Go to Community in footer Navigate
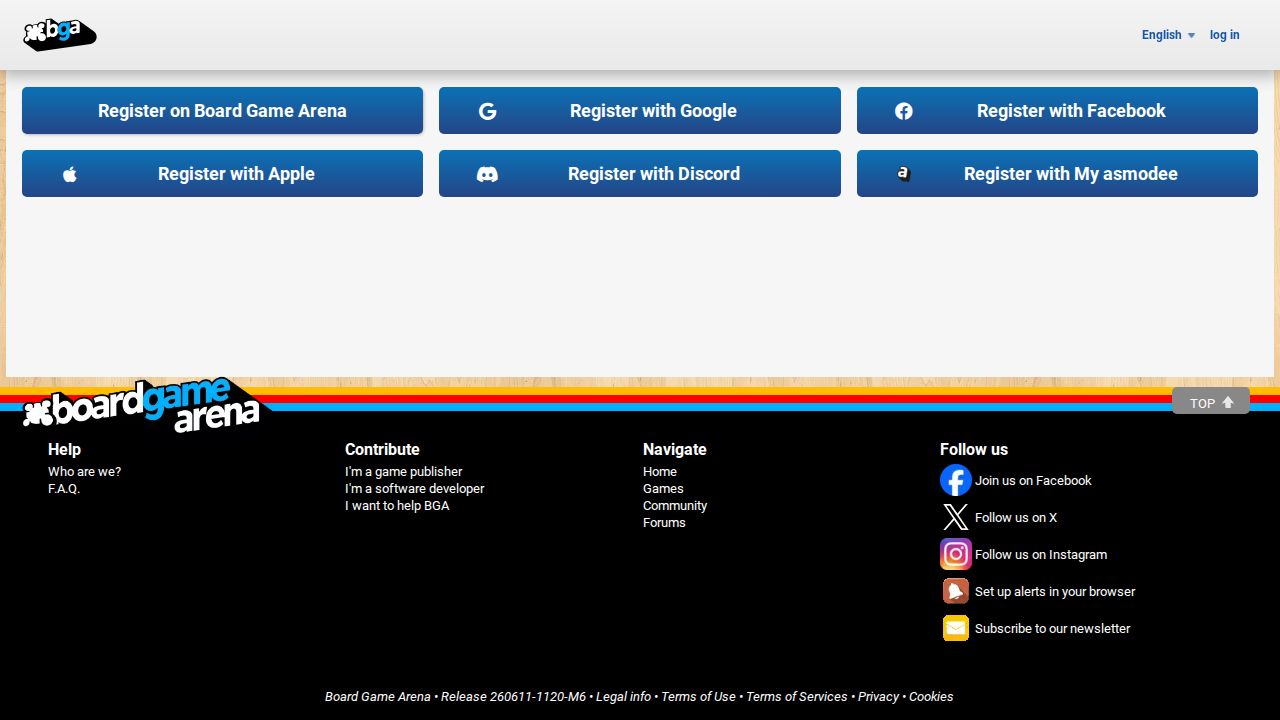Screen dimensions: 1280x720 point(675,506)
